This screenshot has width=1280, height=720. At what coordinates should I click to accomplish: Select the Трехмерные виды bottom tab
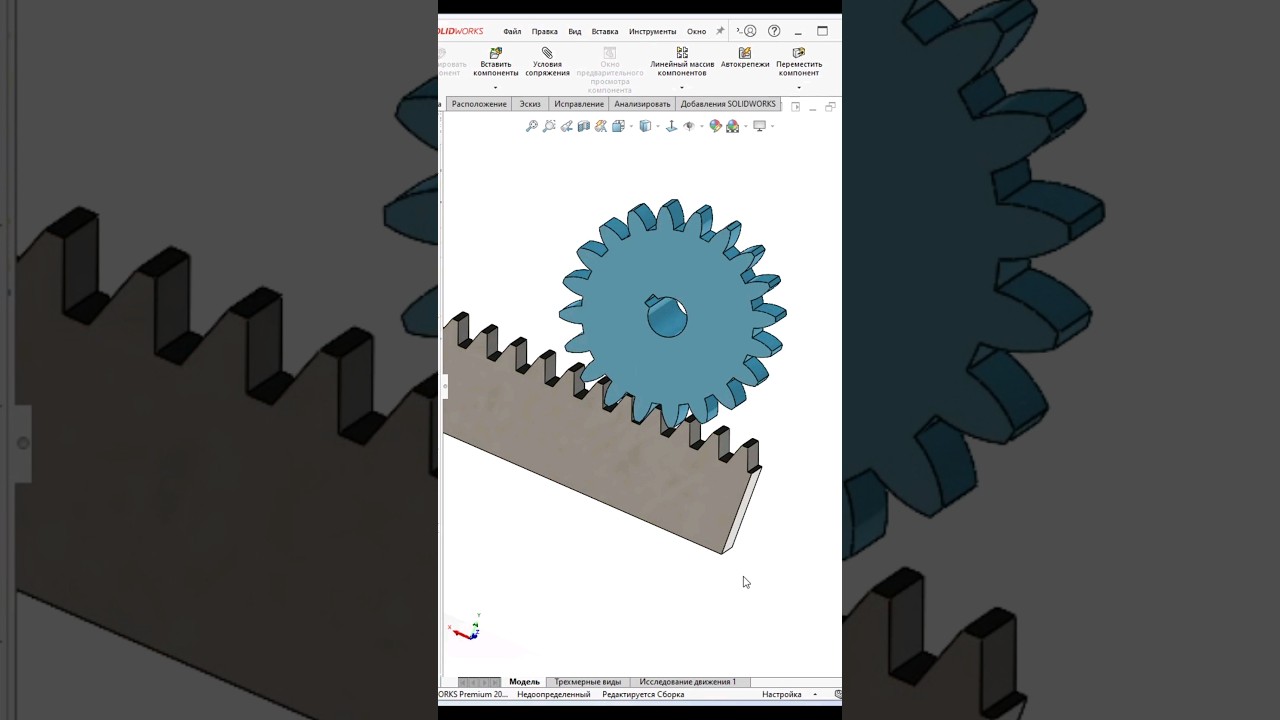(588, 682)
